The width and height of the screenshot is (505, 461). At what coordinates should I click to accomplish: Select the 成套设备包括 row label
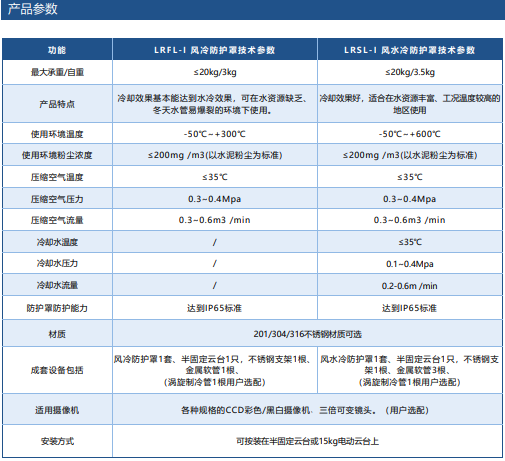pyautogui.click(x=57, y=370)
